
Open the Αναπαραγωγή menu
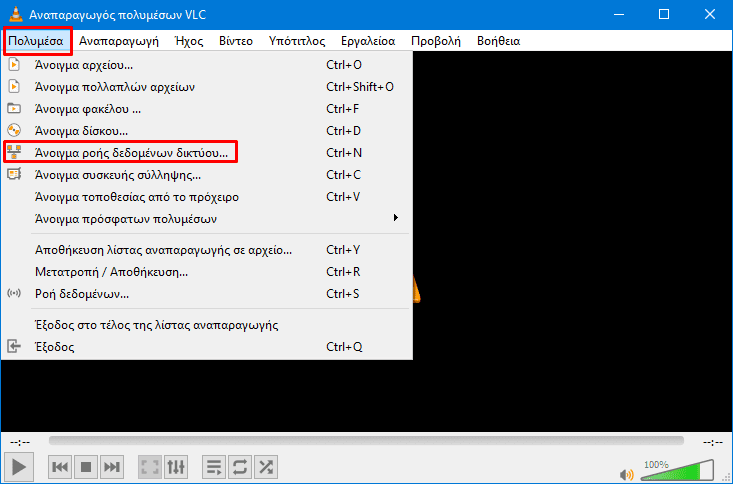coord(119,41)
